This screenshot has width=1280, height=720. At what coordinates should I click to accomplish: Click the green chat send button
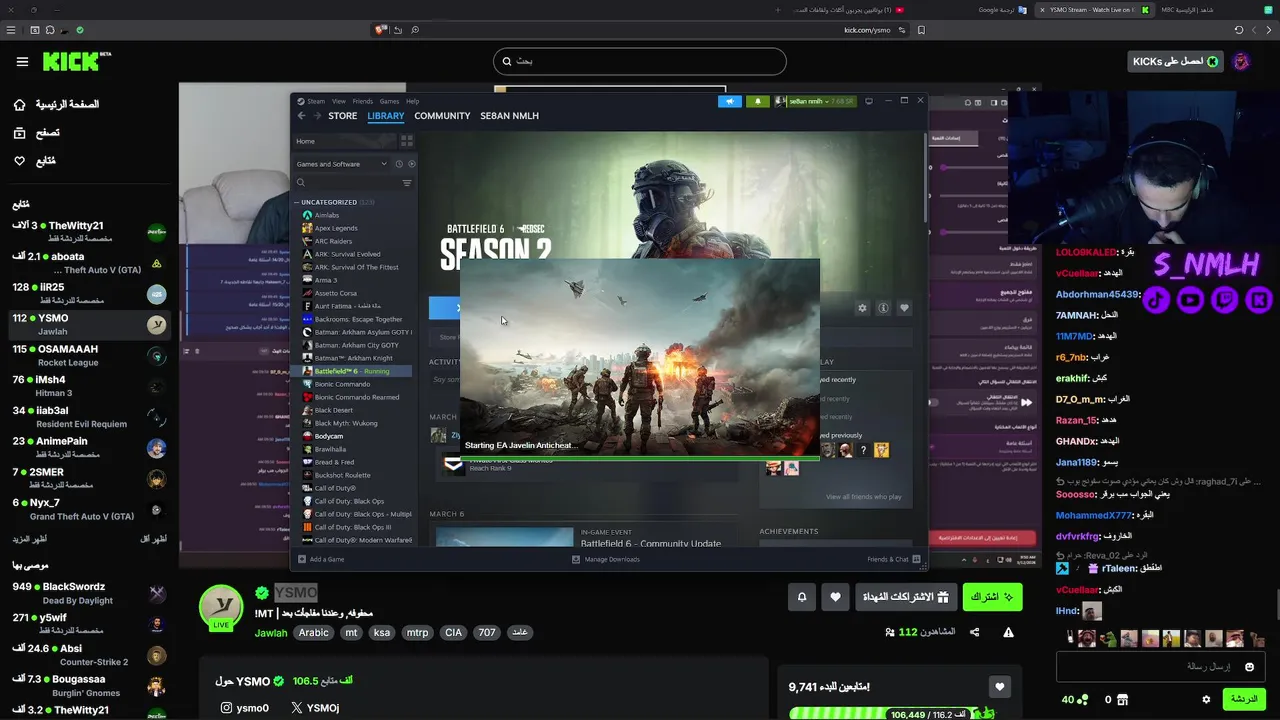click(1244, 699)
